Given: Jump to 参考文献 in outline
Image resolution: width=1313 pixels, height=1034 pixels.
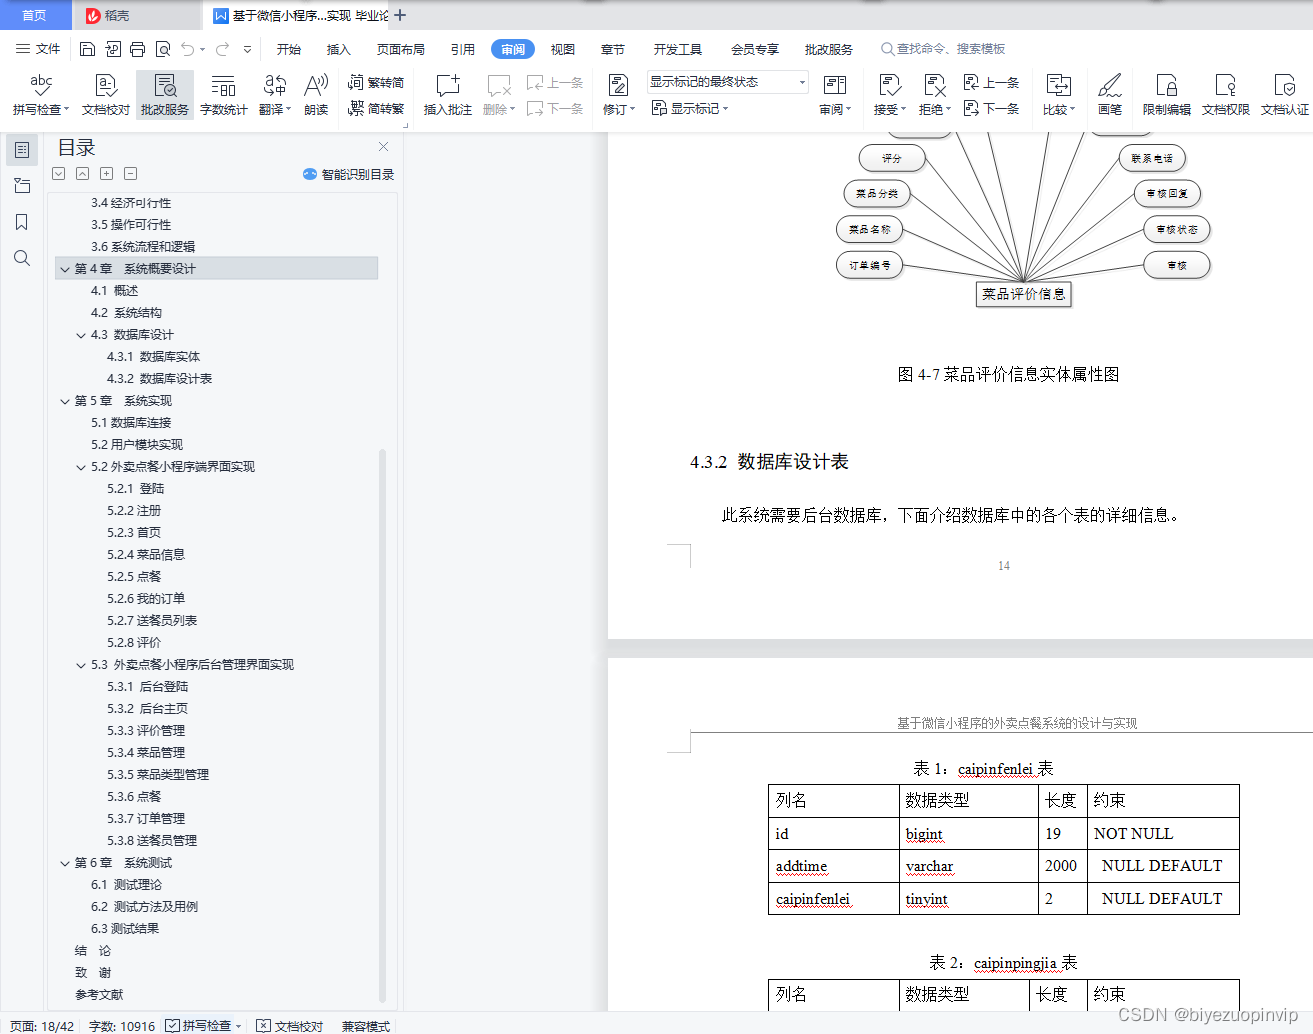Looking at the screenshot, I should tap(99, 995).
